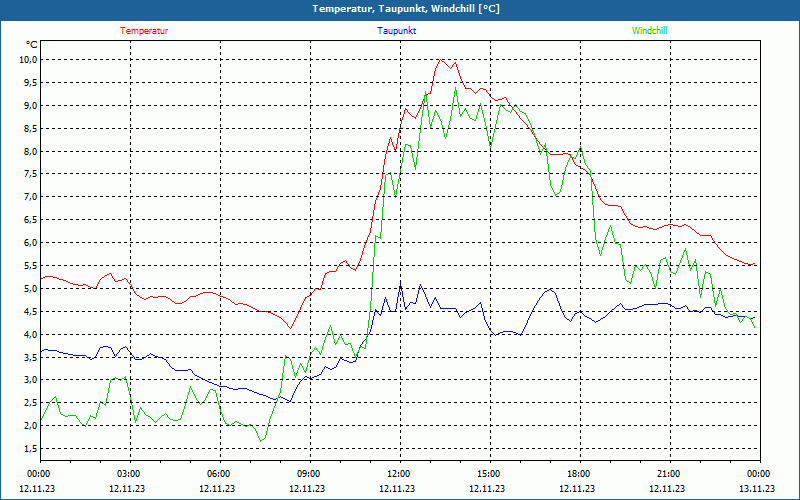Click the 2,5 y-axis value

(31, 403)
